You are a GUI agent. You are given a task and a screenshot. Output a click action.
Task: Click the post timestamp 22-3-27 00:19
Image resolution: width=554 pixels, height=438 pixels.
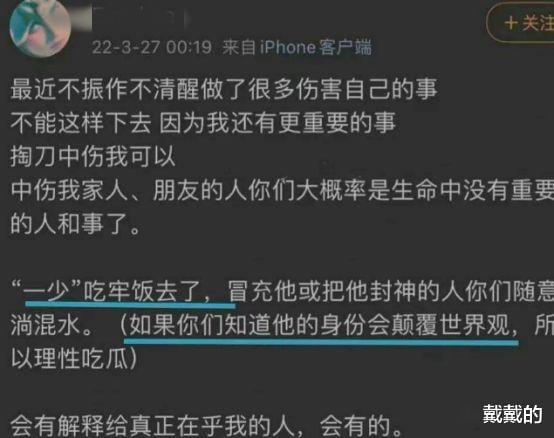point(152,47)
